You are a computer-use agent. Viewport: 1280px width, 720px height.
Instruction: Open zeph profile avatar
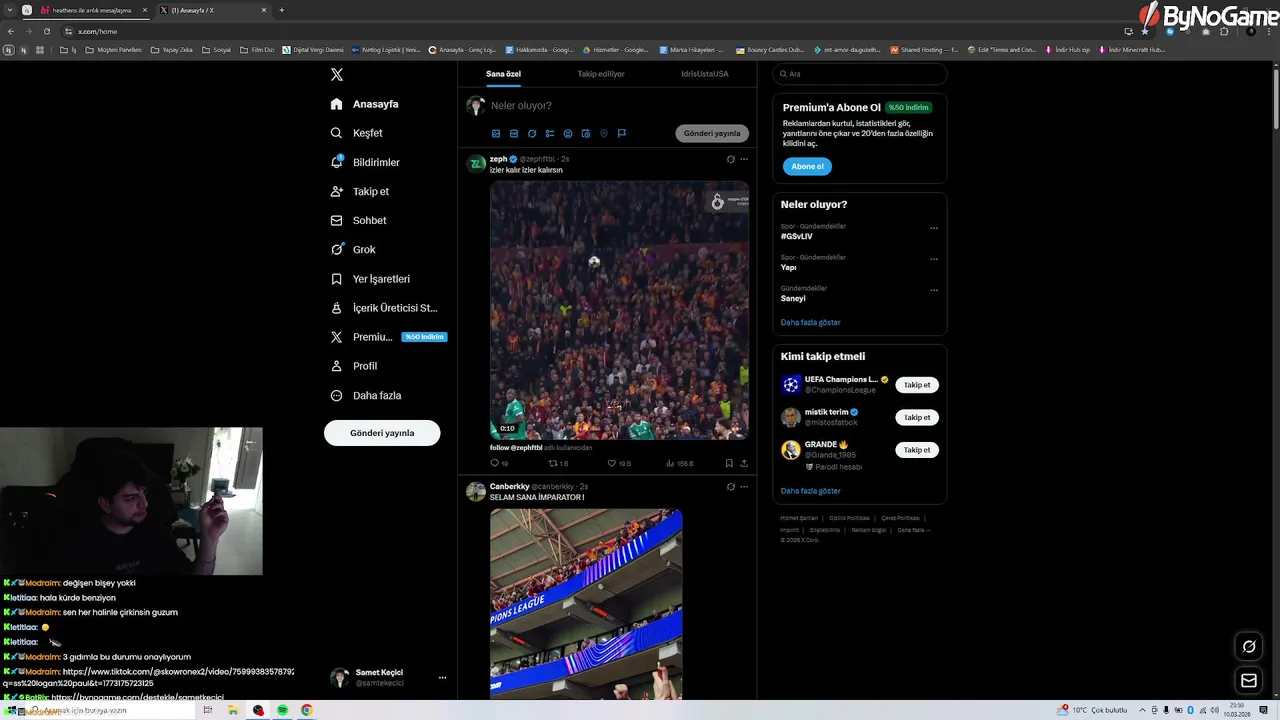pos(476,163)
